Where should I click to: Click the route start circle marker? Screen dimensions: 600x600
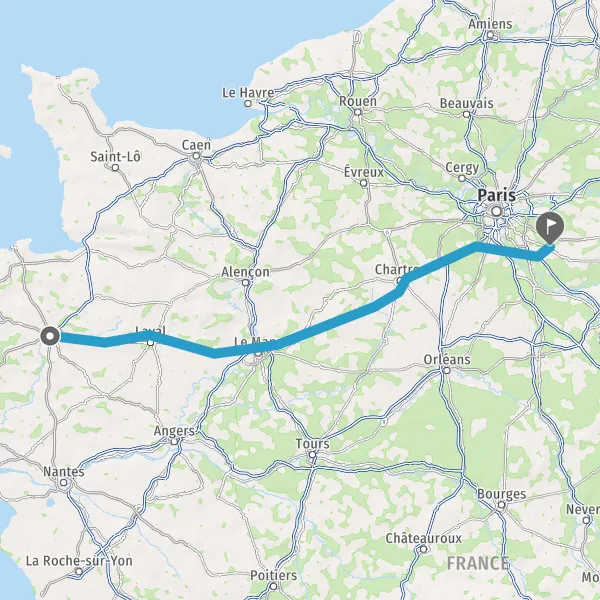pos(50,336)
